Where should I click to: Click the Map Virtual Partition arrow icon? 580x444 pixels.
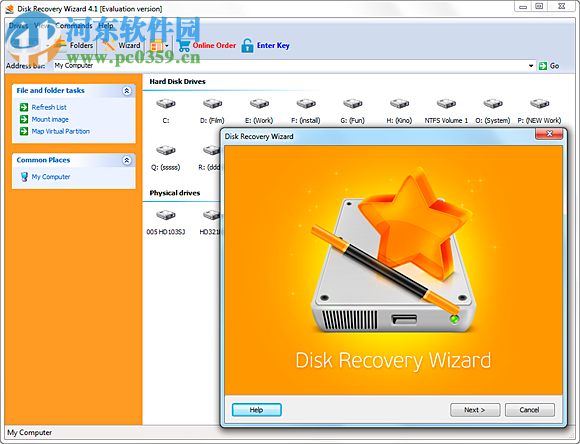pos(24,131)
